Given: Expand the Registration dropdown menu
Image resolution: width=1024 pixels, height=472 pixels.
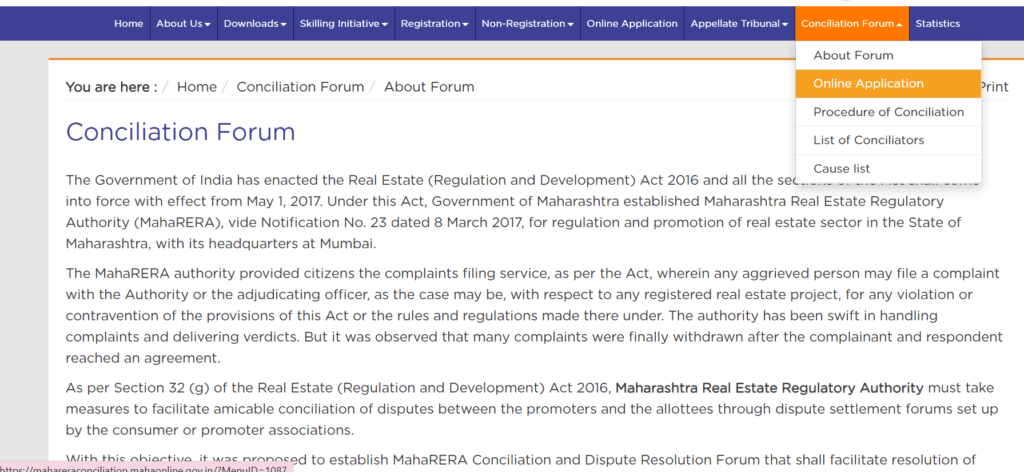Looking at the screenshot, I should (435, 24).
